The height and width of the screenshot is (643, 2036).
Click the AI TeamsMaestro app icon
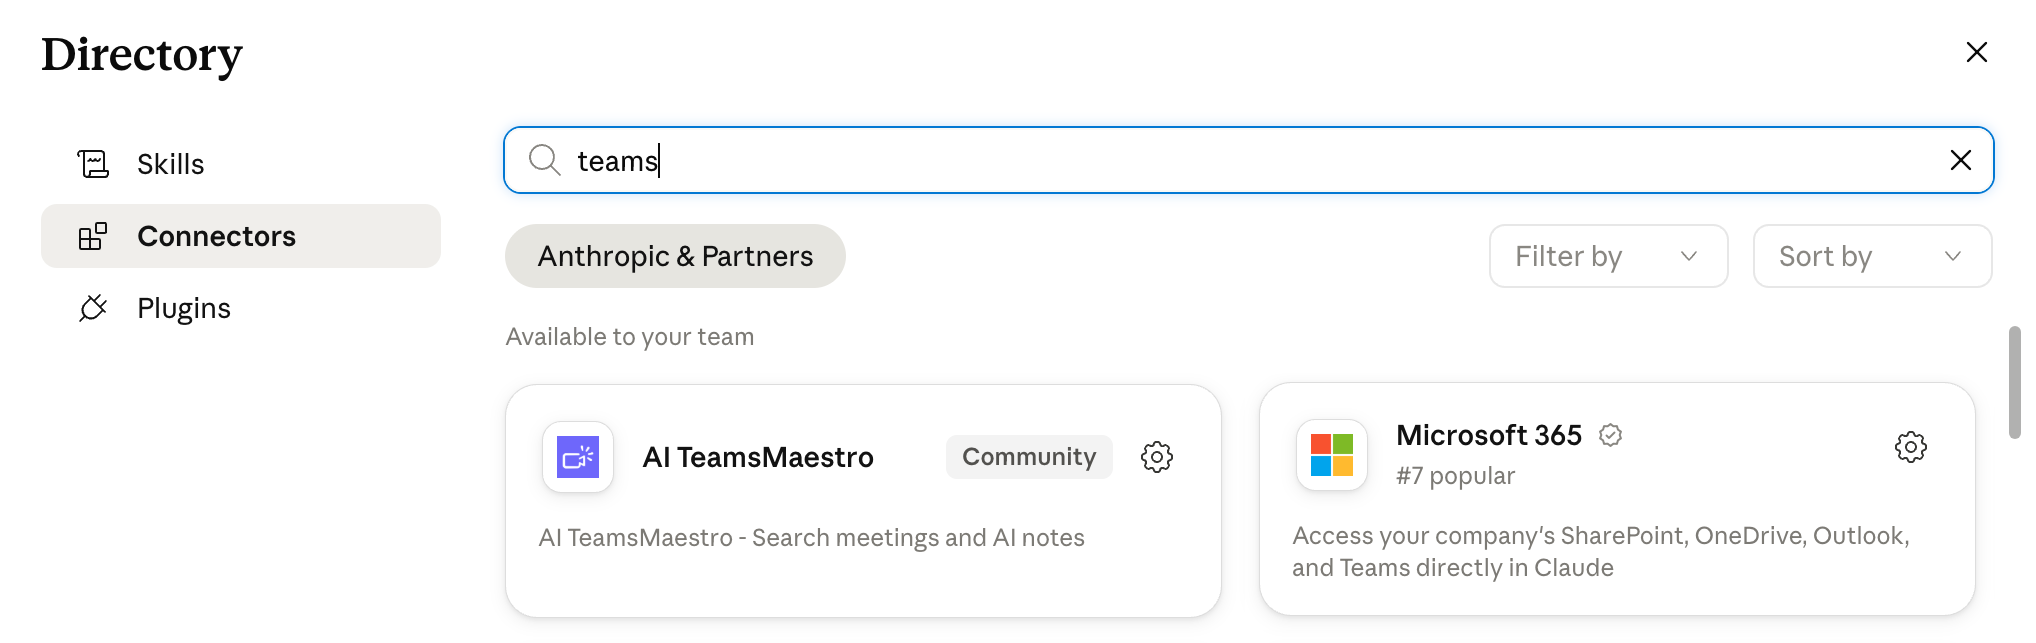point(578,457)
